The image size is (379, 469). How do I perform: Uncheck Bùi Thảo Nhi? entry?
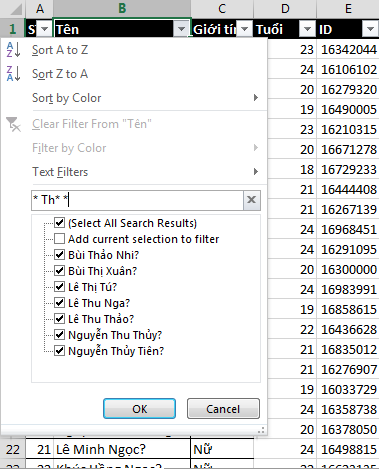[59, 255]
